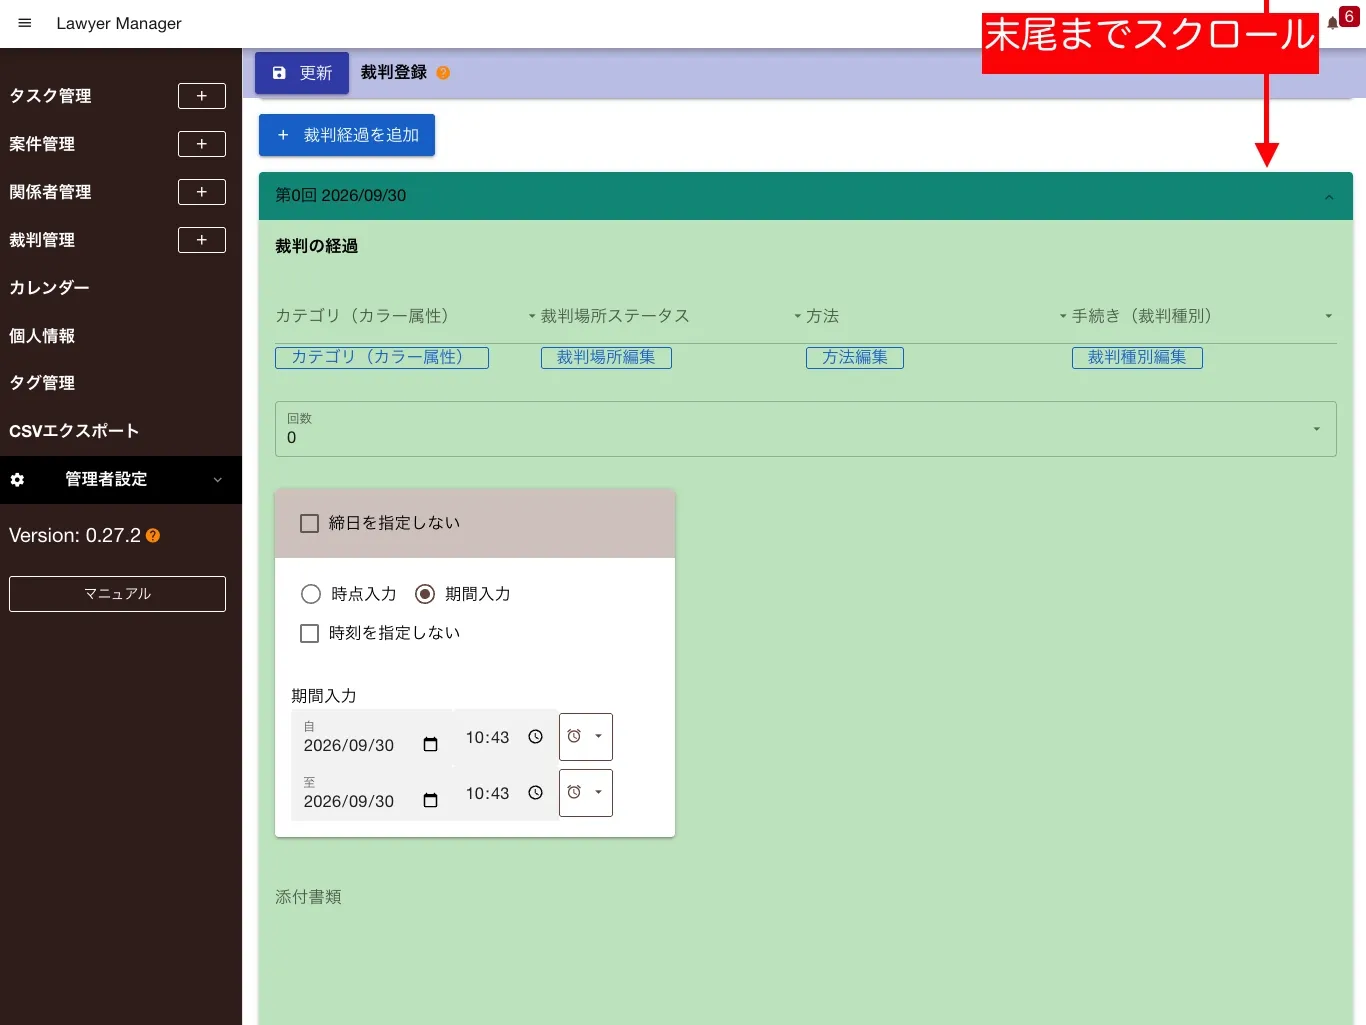
Task: Open カレンダー in the sidebar
Action: pos(49,288)
